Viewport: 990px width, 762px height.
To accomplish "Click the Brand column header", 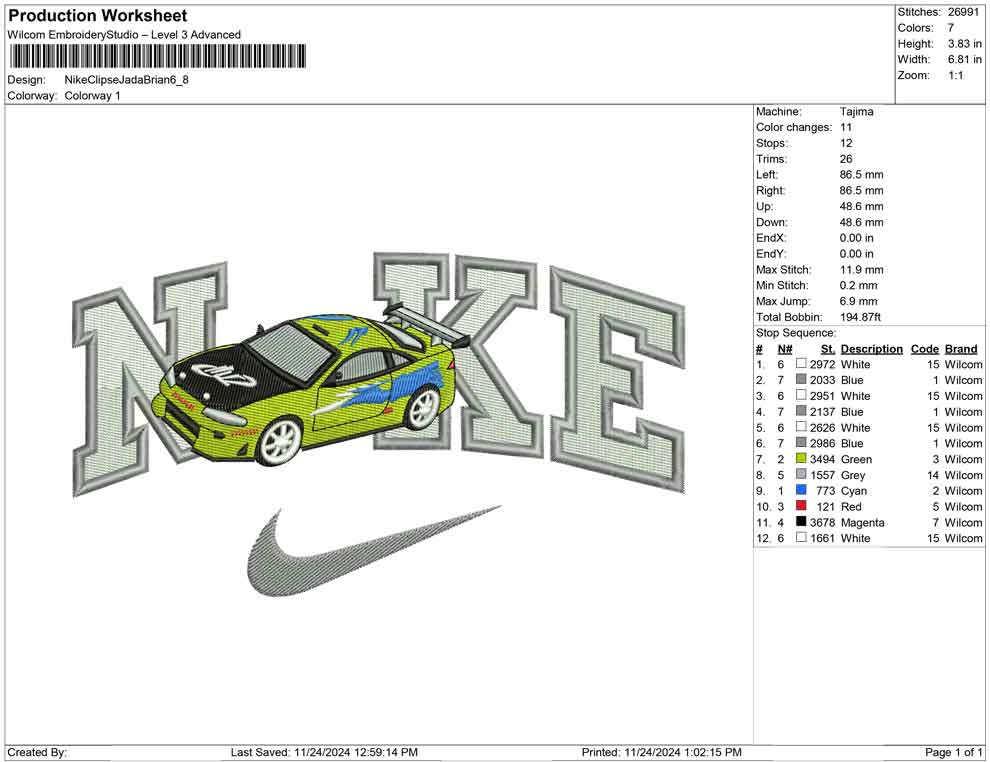I will [x=961, y=349].
